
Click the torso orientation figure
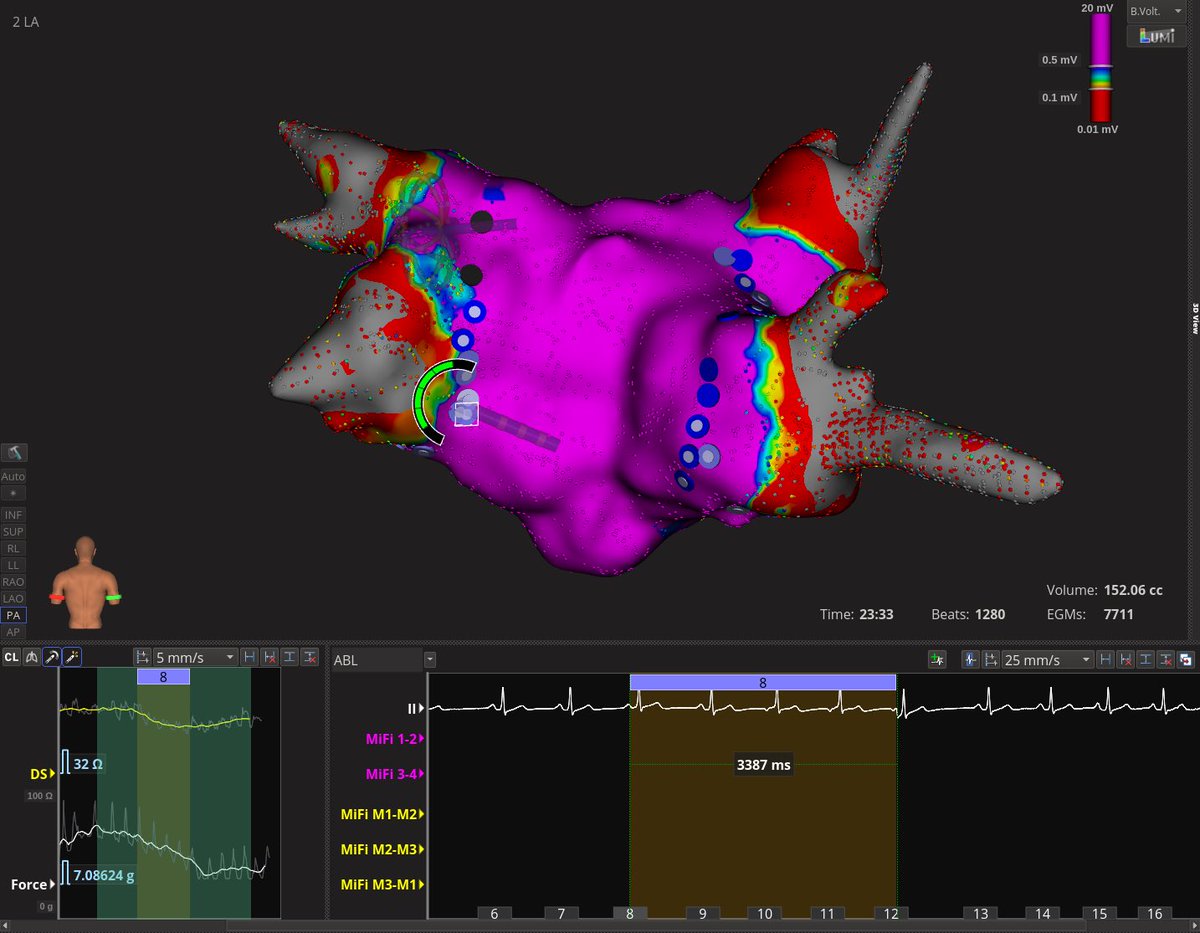coord(86,583)
